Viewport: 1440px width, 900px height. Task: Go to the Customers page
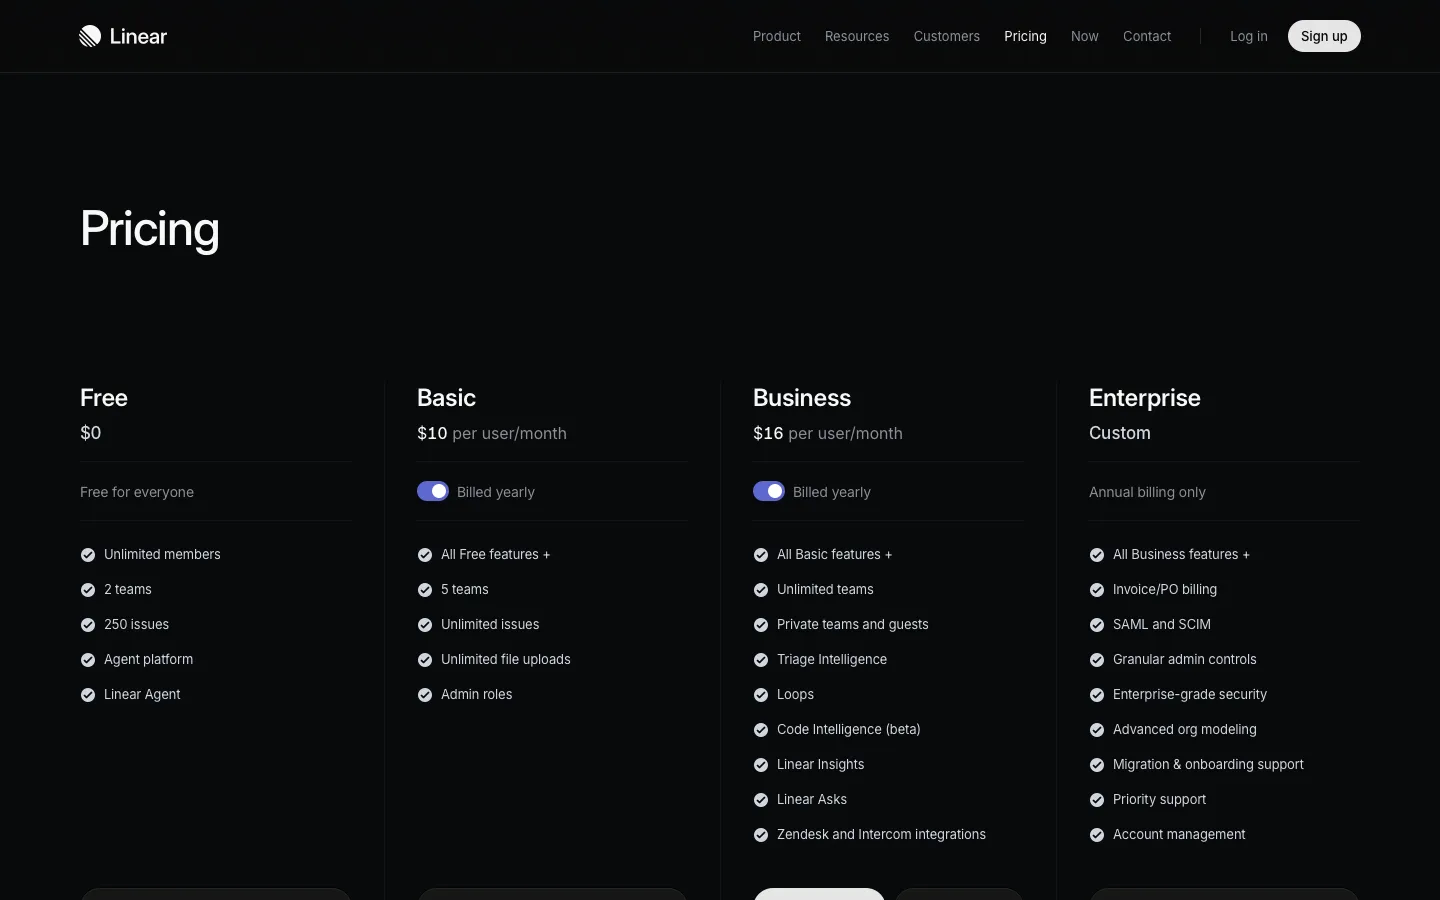[947, 36]
